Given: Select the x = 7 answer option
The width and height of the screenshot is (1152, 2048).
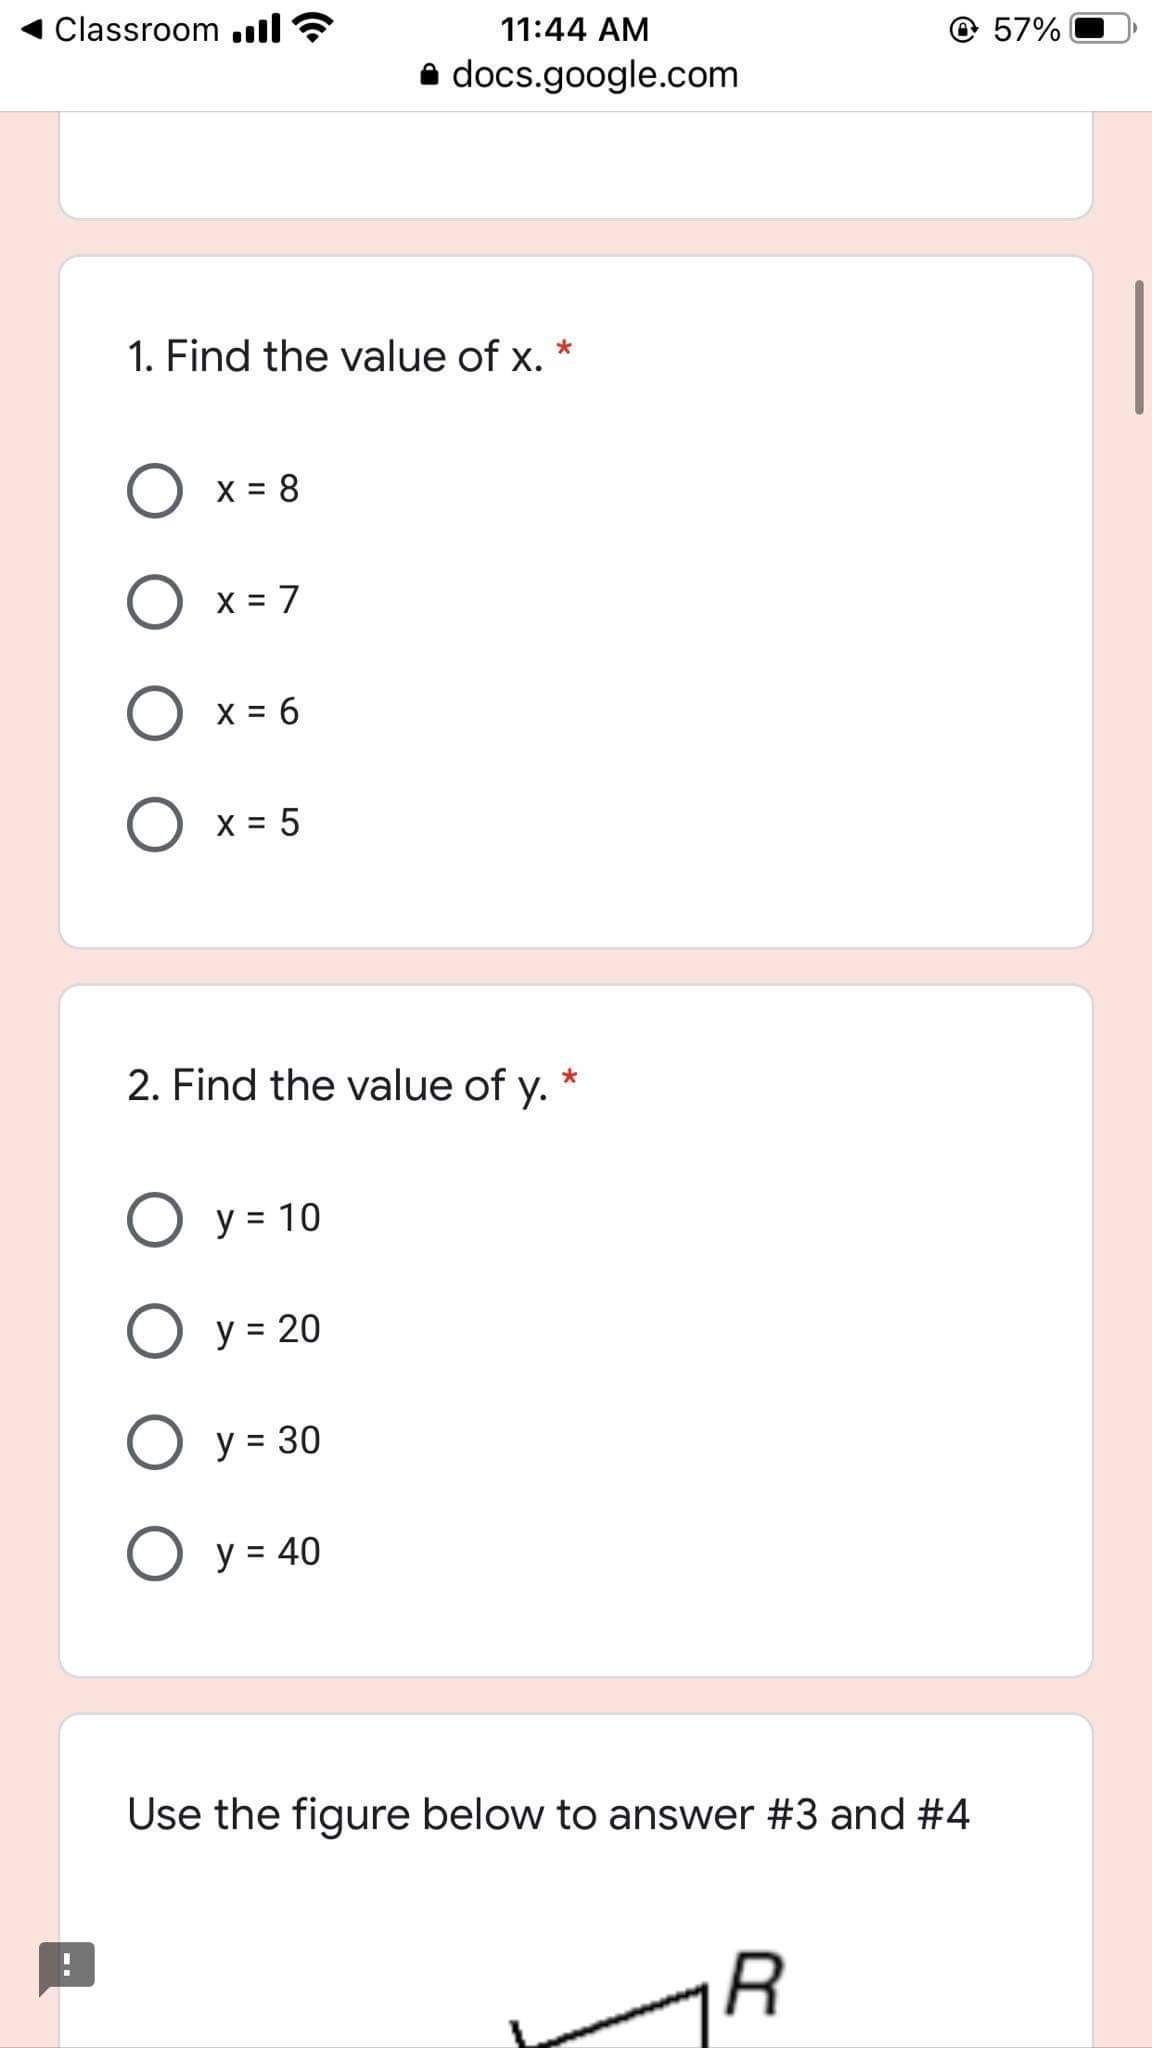Looking at the screenshot, I should (x=155, y=601).
